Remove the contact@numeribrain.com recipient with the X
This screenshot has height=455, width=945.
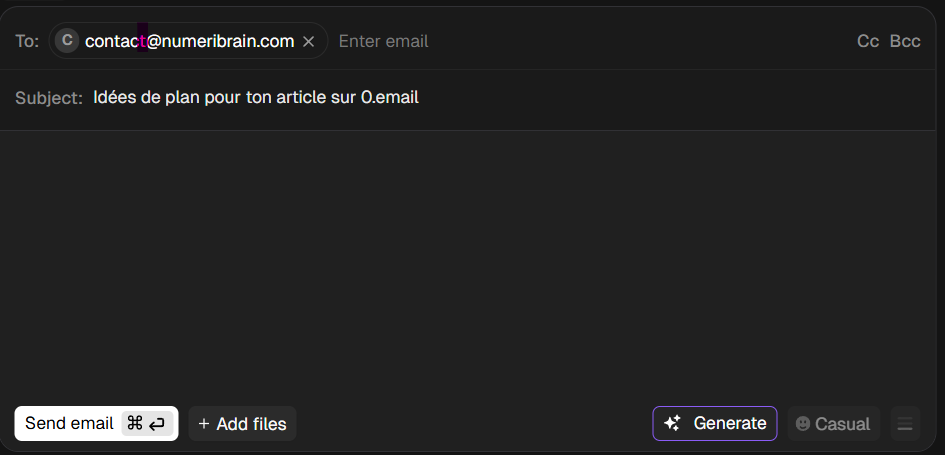tap(308, 42)
